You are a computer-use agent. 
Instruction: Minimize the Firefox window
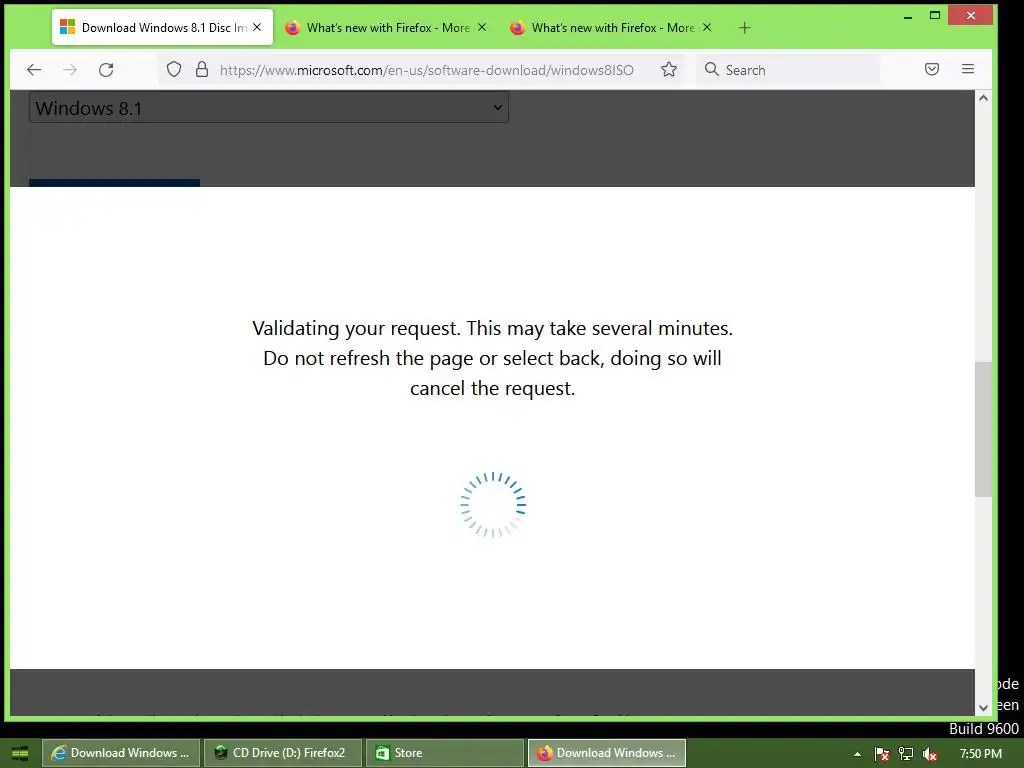[908, 16]
